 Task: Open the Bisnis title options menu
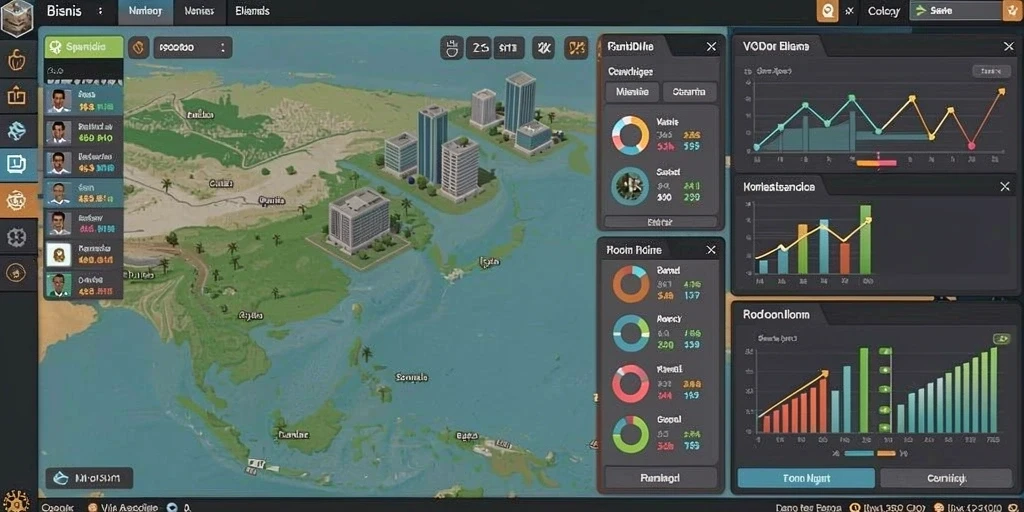100,11
